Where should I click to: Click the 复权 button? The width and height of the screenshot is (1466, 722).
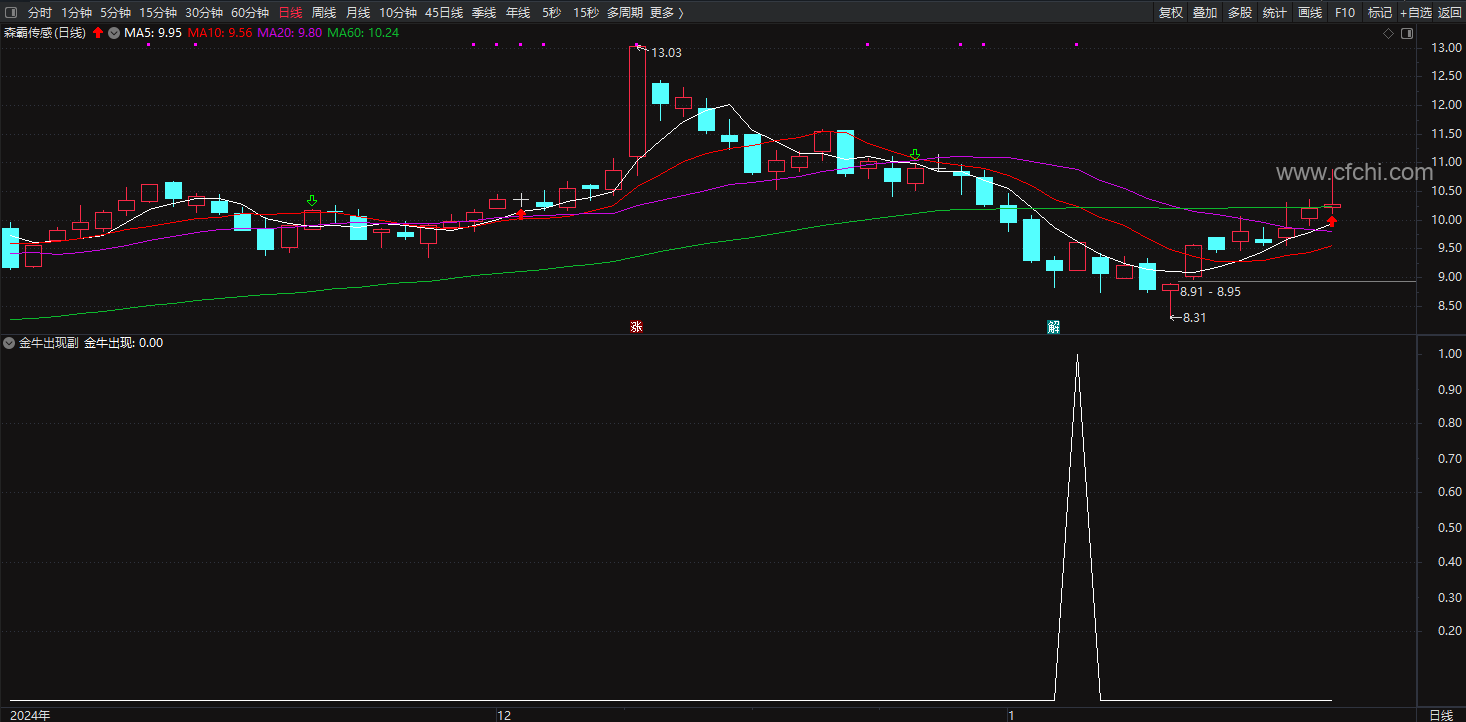(x=1171, y=13)
